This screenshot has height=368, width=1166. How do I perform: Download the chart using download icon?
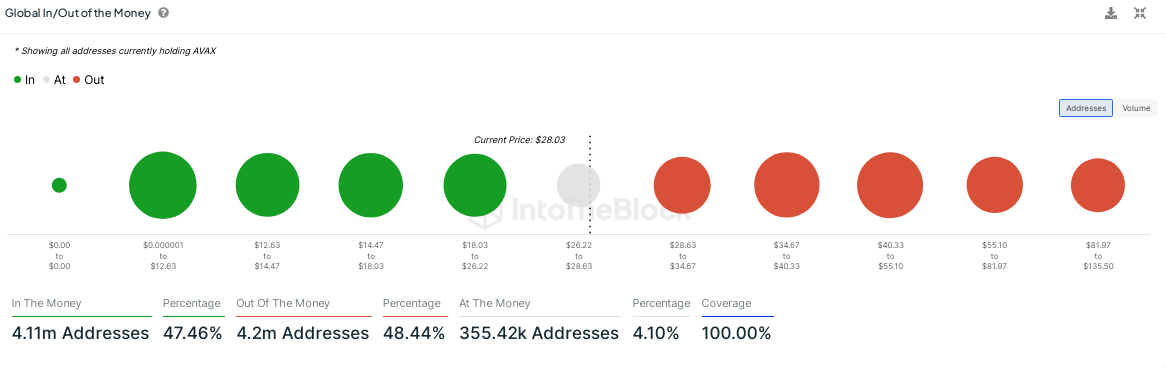click(1111, 13)
